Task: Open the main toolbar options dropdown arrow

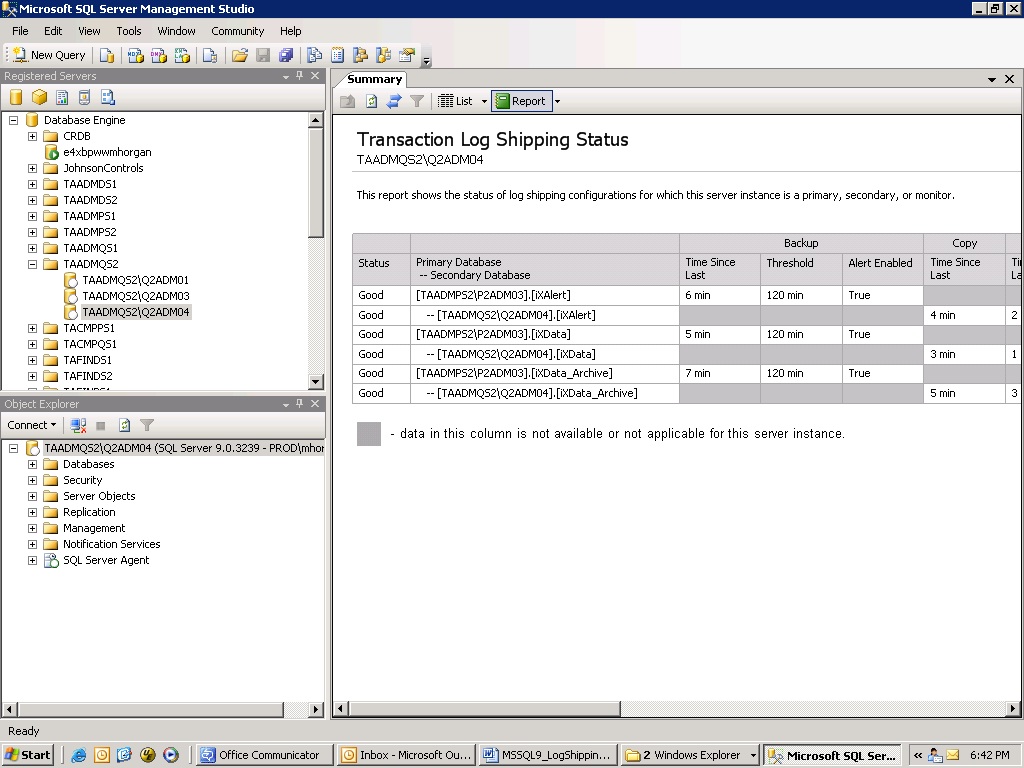Action: click(426, 61)
